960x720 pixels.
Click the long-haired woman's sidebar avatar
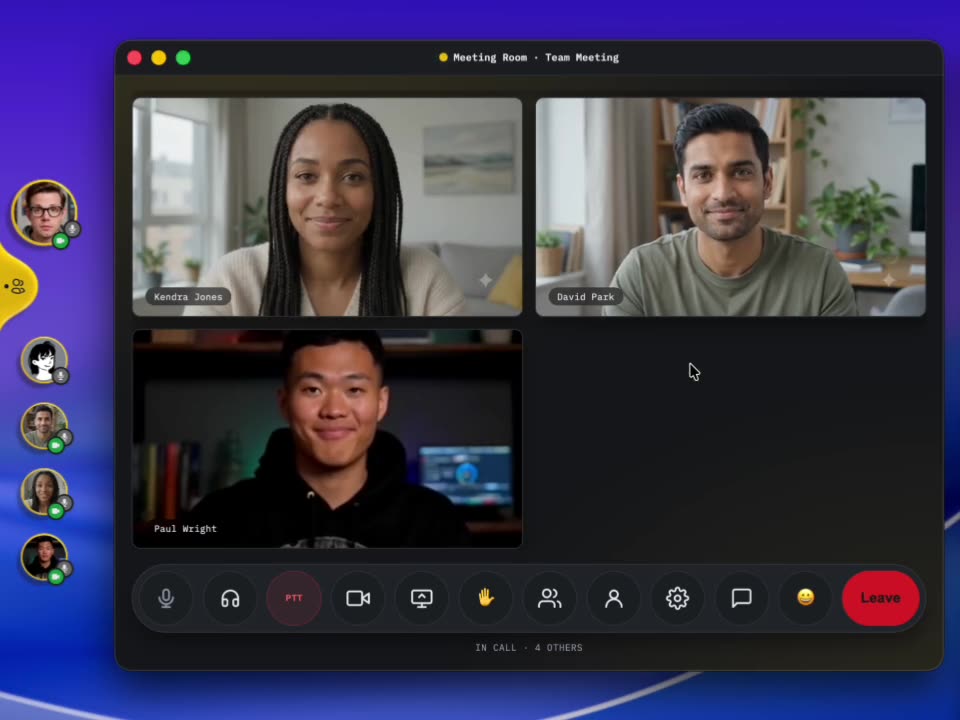click(x=43, y=492)
